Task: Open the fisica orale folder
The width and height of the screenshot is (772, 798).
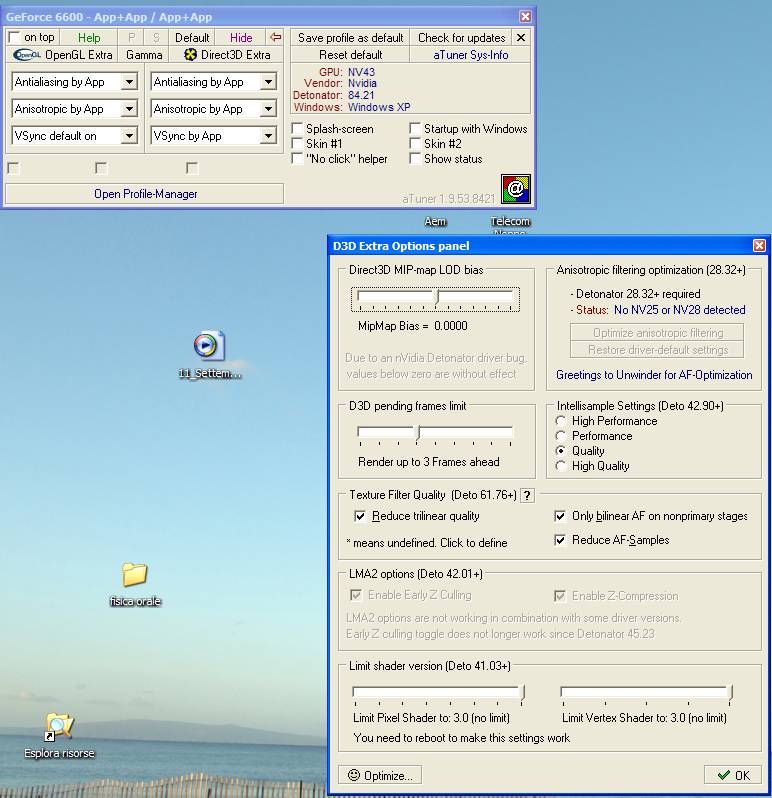Action: (134, 574)
